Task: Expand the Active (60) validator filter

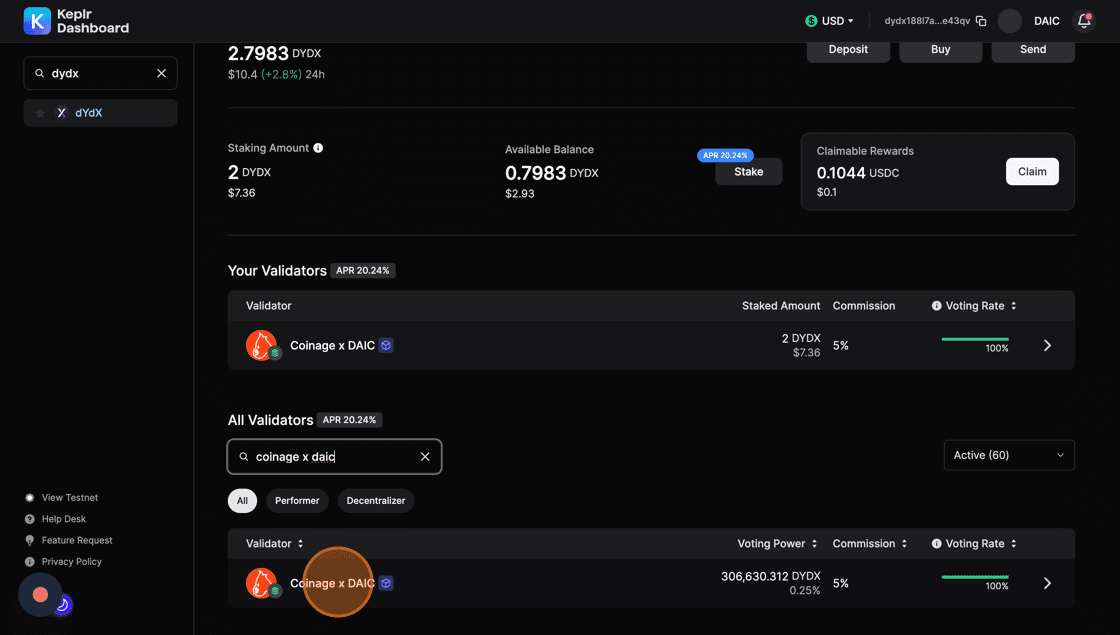Action: (x=1008, y=455)
